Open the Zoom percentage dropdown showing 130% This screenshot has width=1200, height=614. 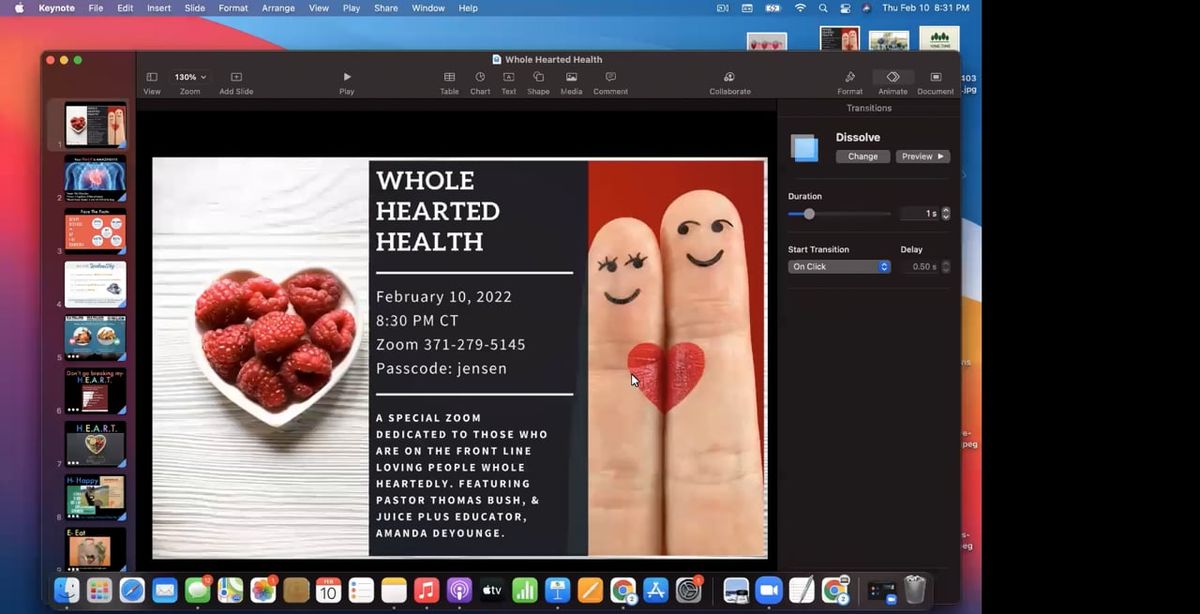pyautogui.click(x=190, y=77)
